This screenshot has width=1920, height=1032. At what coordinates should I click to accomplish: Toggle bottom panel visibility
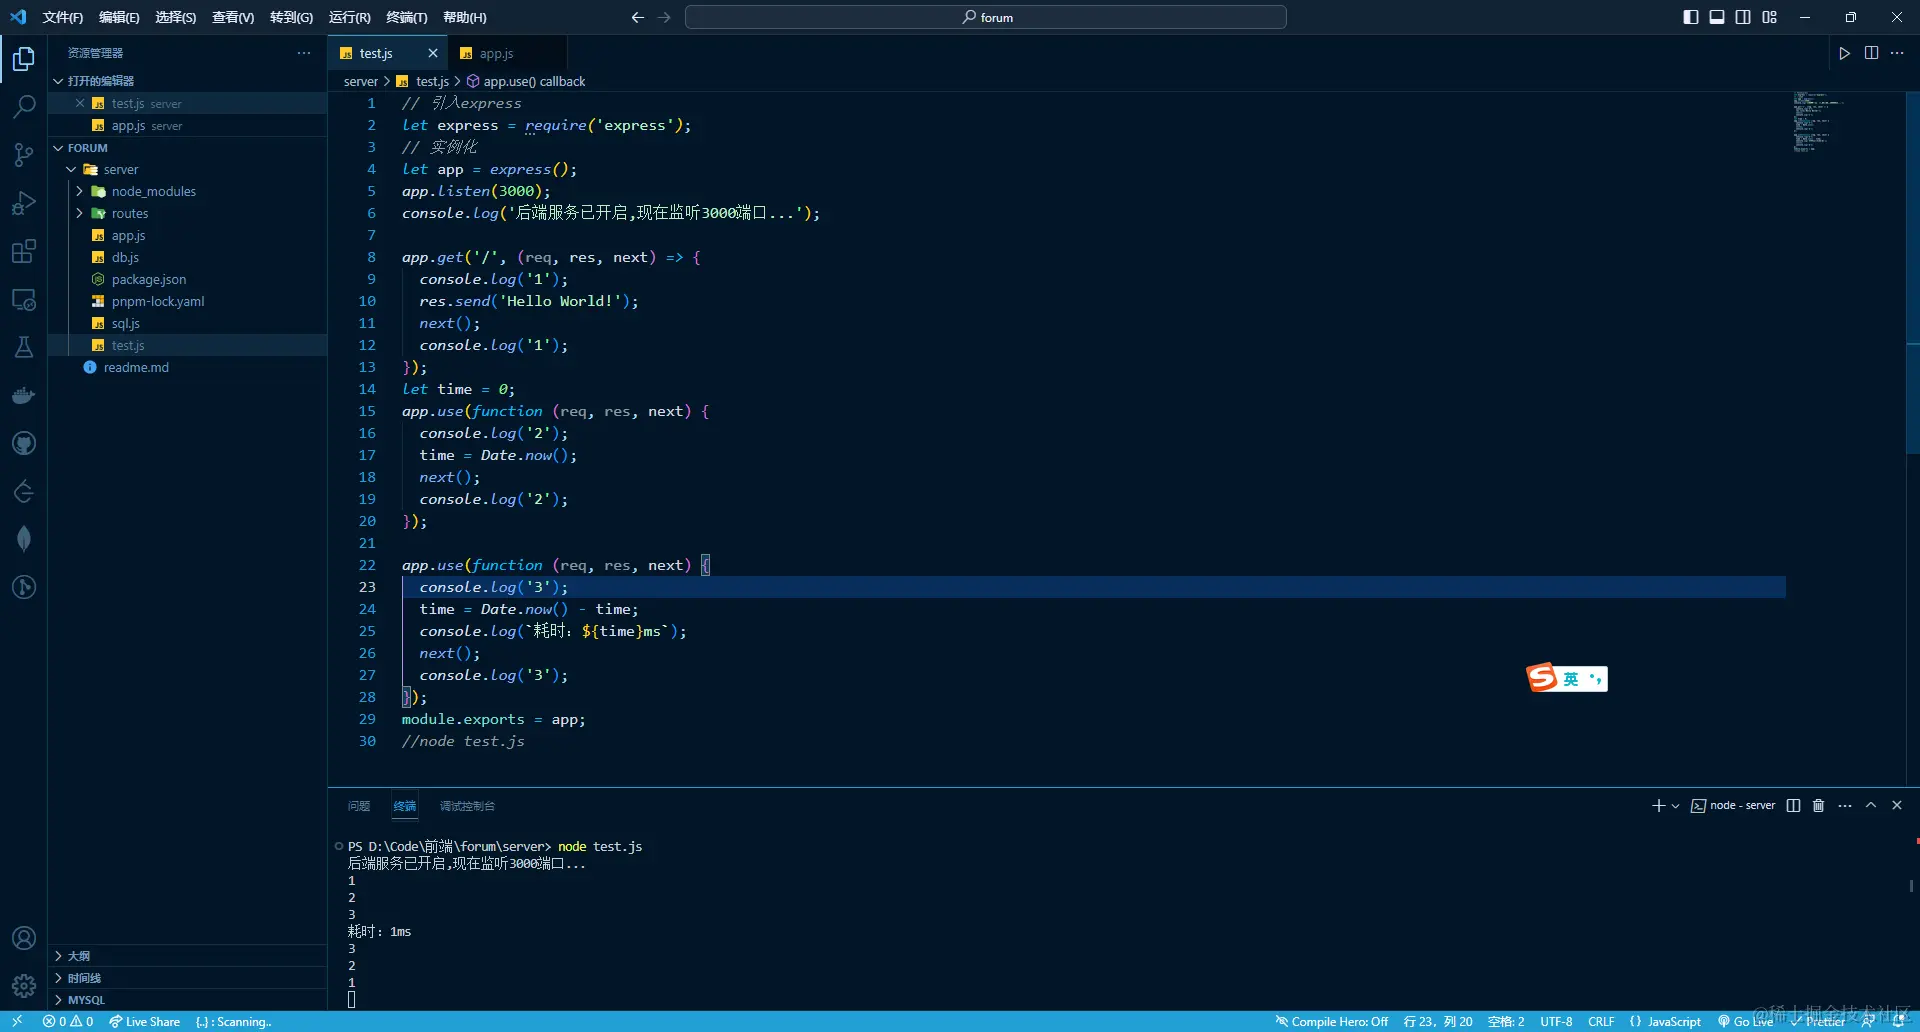(1717, 17)
